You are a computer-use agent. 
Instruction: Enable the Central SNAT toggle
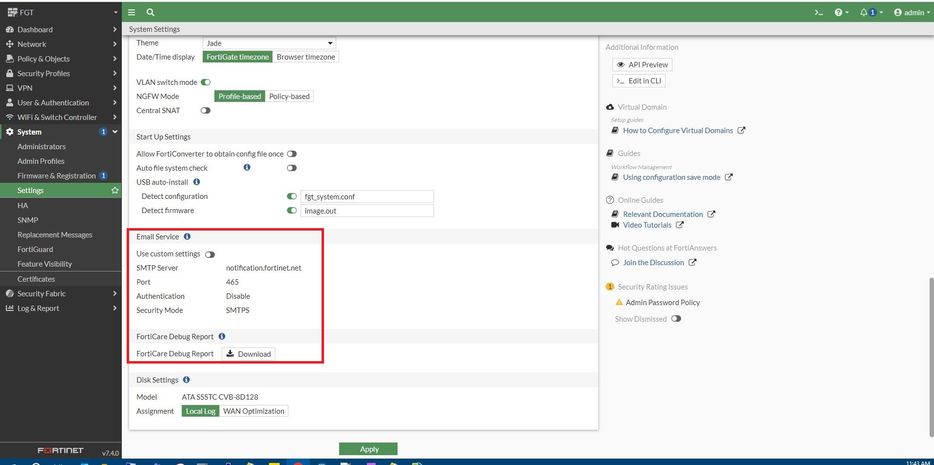206,111
